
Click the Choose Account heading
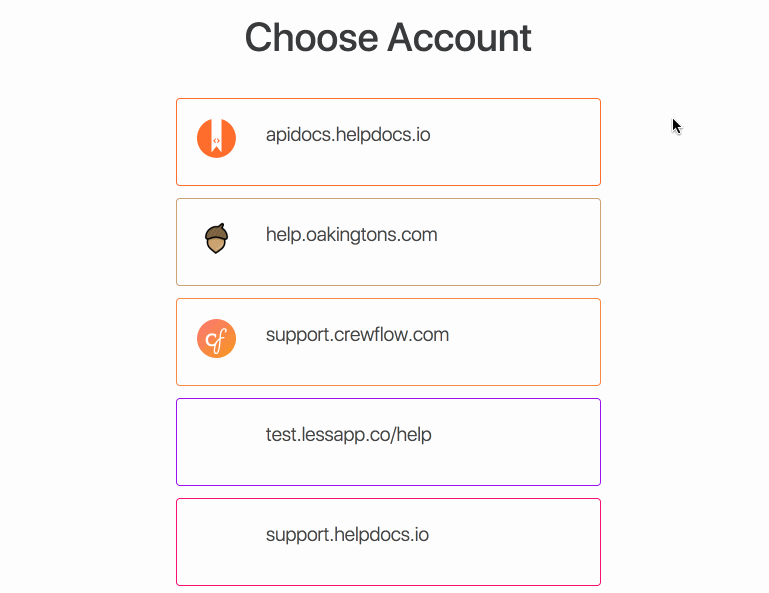point(388,38)
